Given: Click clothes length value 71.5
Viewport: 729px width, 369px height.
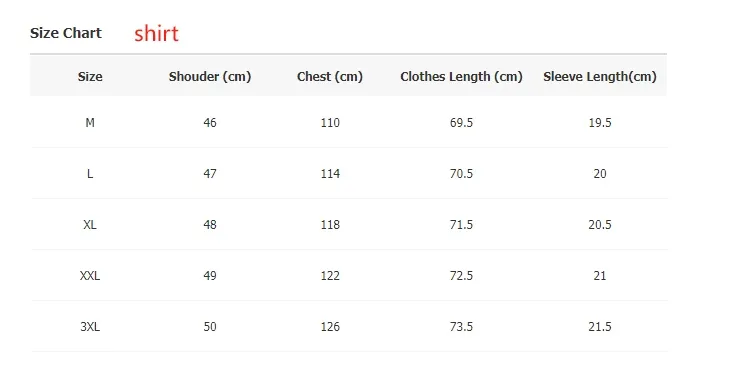Looking at the screenshot, I should pyautogui.click(x=461, y=225).
